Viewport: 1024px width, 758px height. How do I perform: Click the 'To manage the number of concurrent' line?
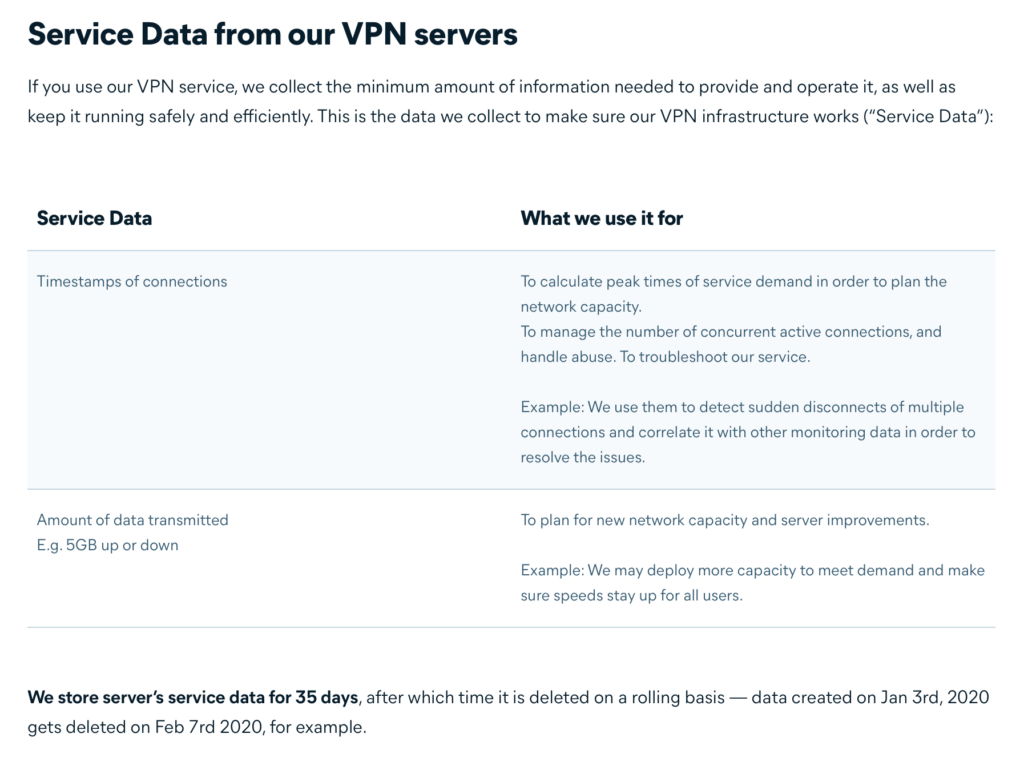730,331
